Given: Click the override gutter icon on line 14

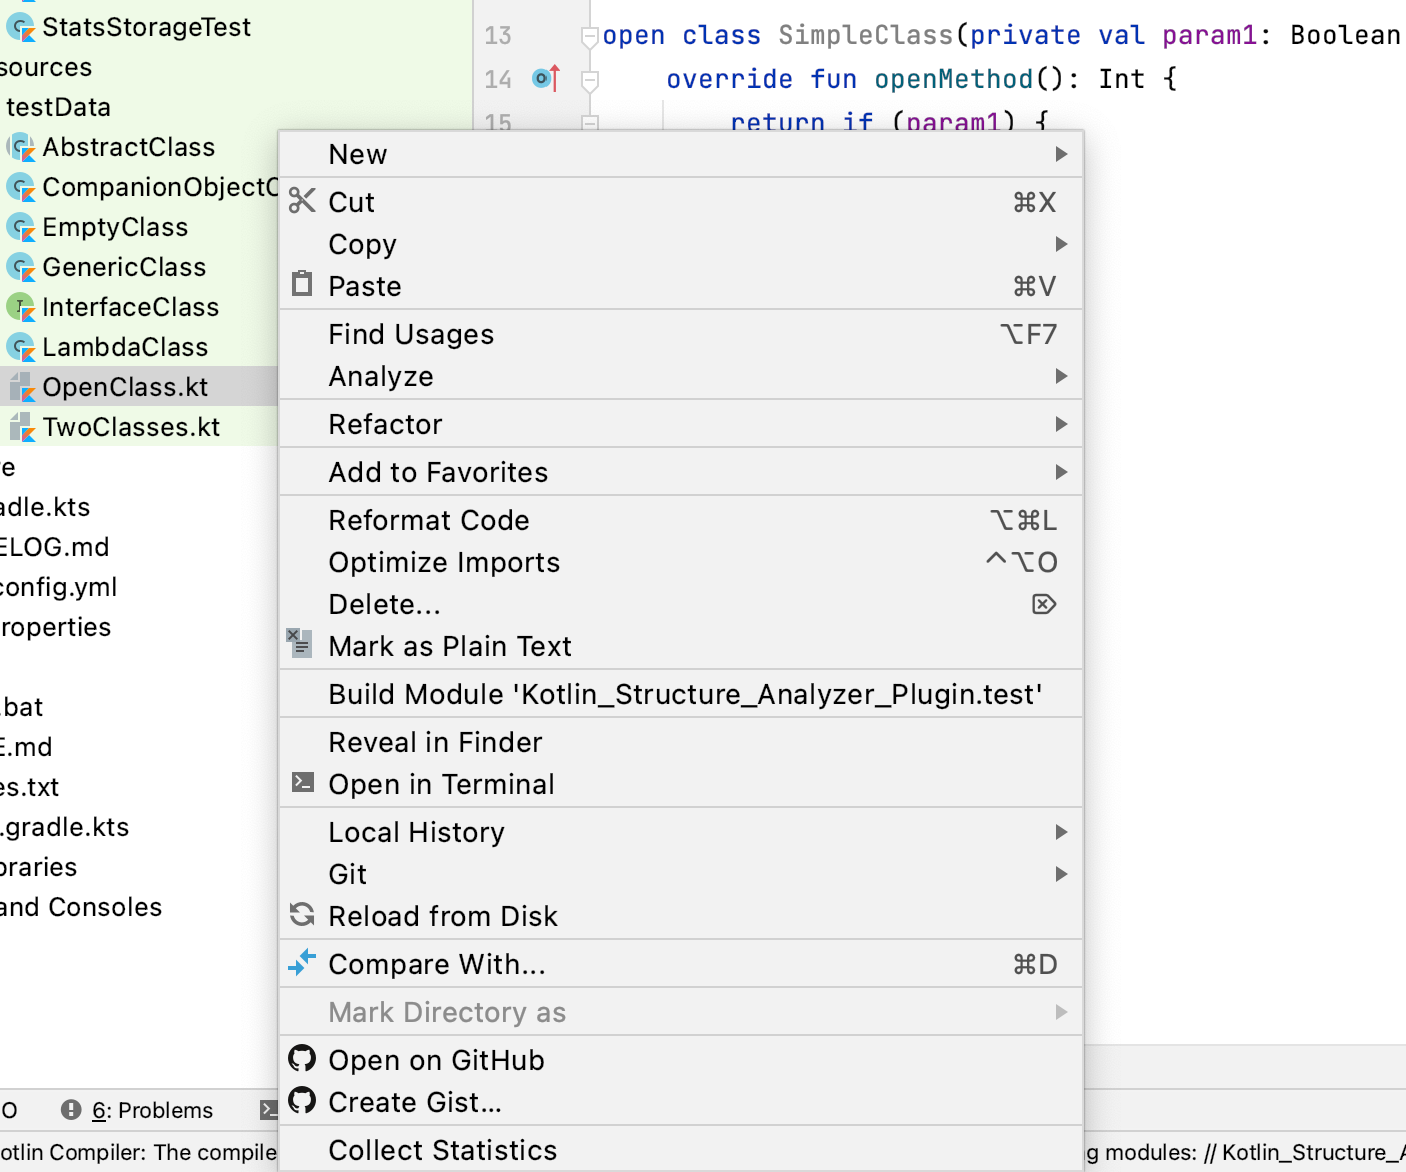Looking at the screenshot, I should point(546,78).
